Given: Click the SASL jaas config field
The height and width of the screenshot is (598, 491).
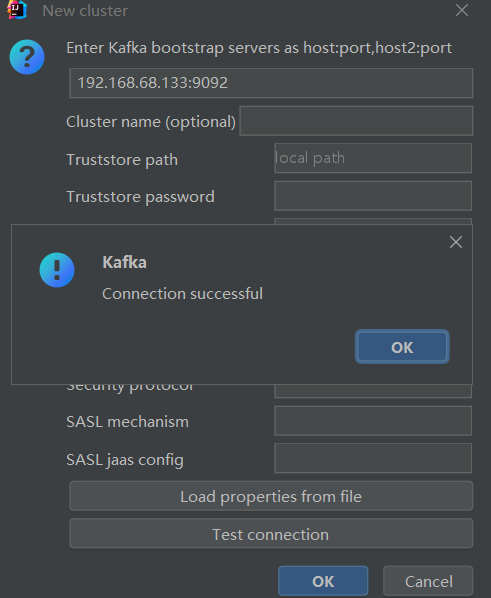Looking at the screenshot, I should [373, 458].
